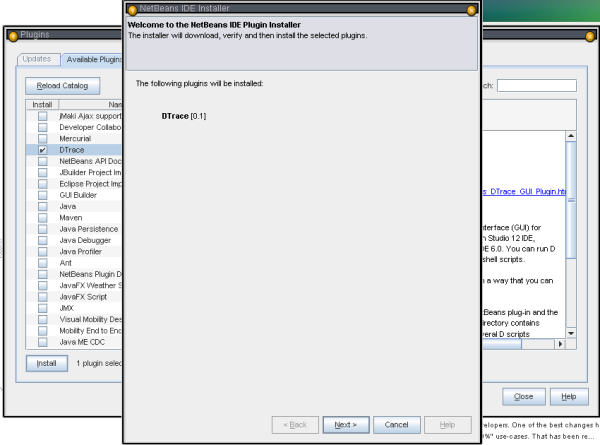
Task: Select the Java plugin row
Action: pyautogui.click(x=74, y=206)
